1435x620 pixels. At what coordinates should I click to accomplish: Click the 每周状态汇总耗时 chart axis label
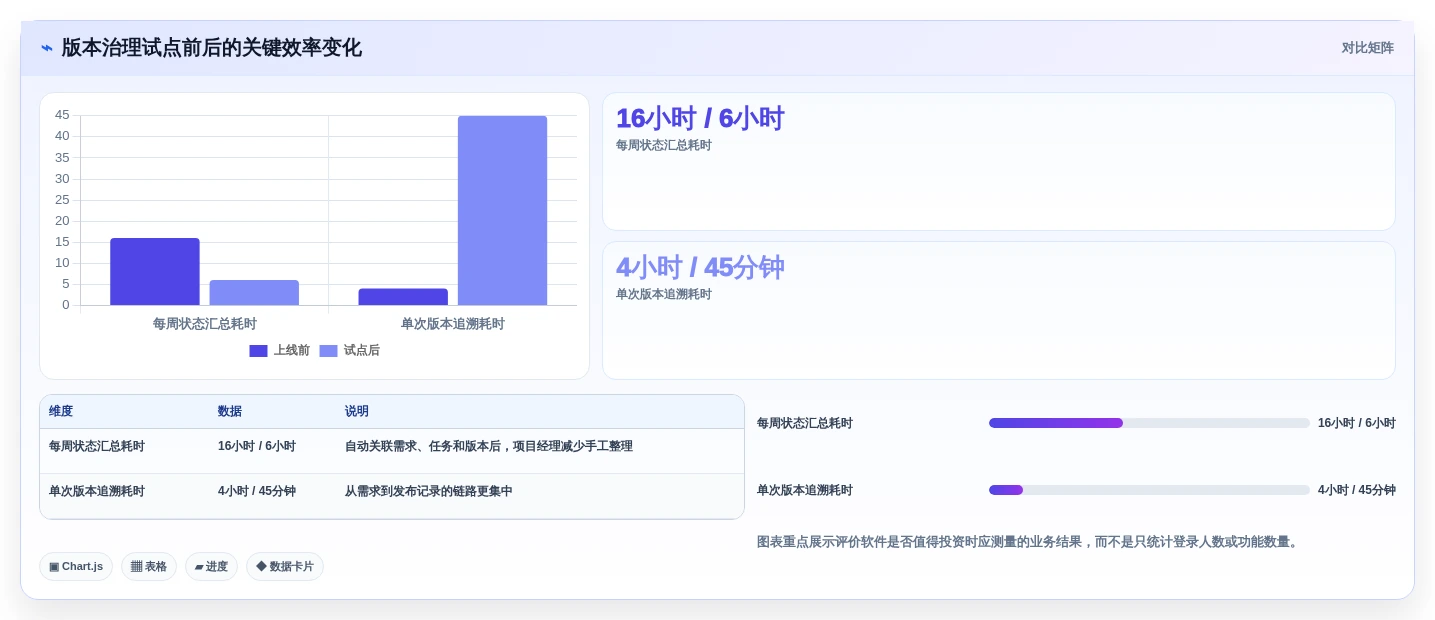click(205, 324)
